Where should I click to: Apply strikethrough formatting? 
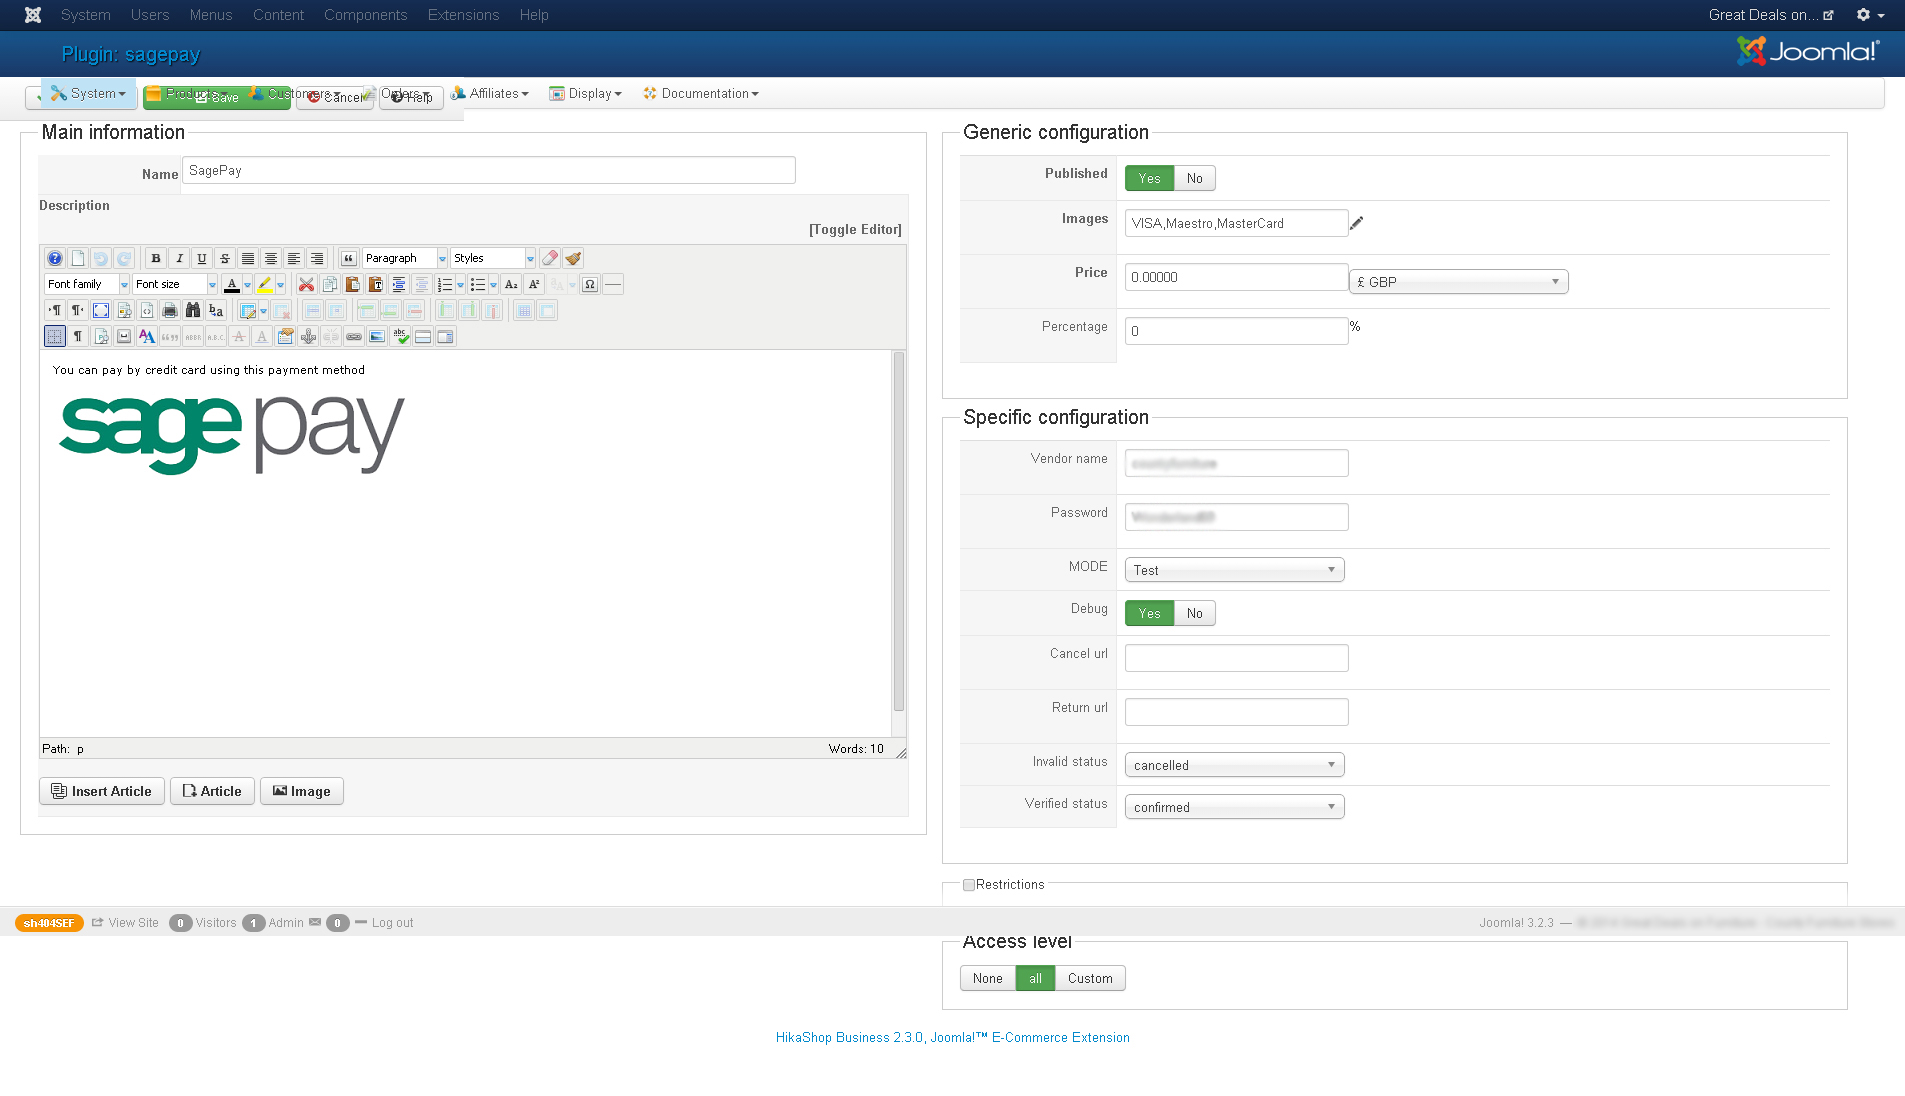(x=225, y=258)
